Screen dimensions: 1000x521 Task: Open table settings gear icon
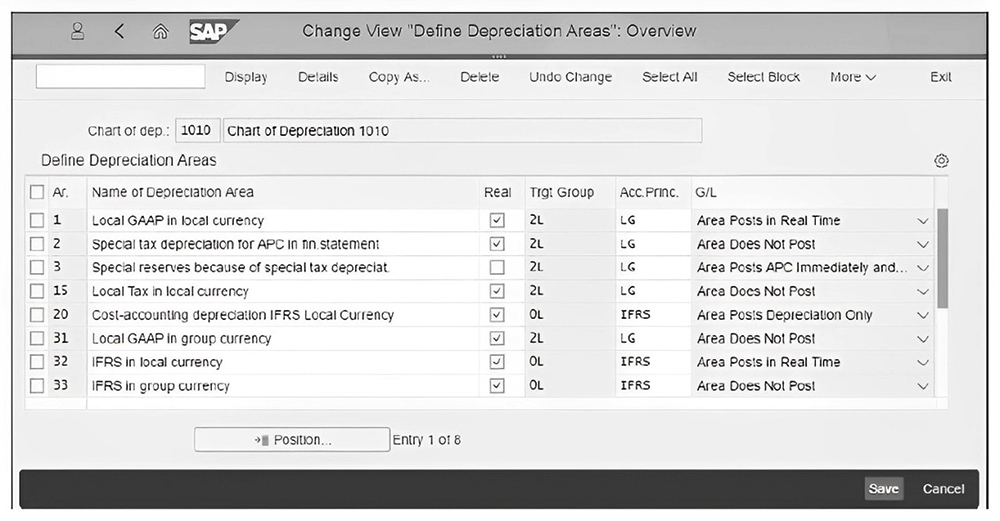(940, 161)
